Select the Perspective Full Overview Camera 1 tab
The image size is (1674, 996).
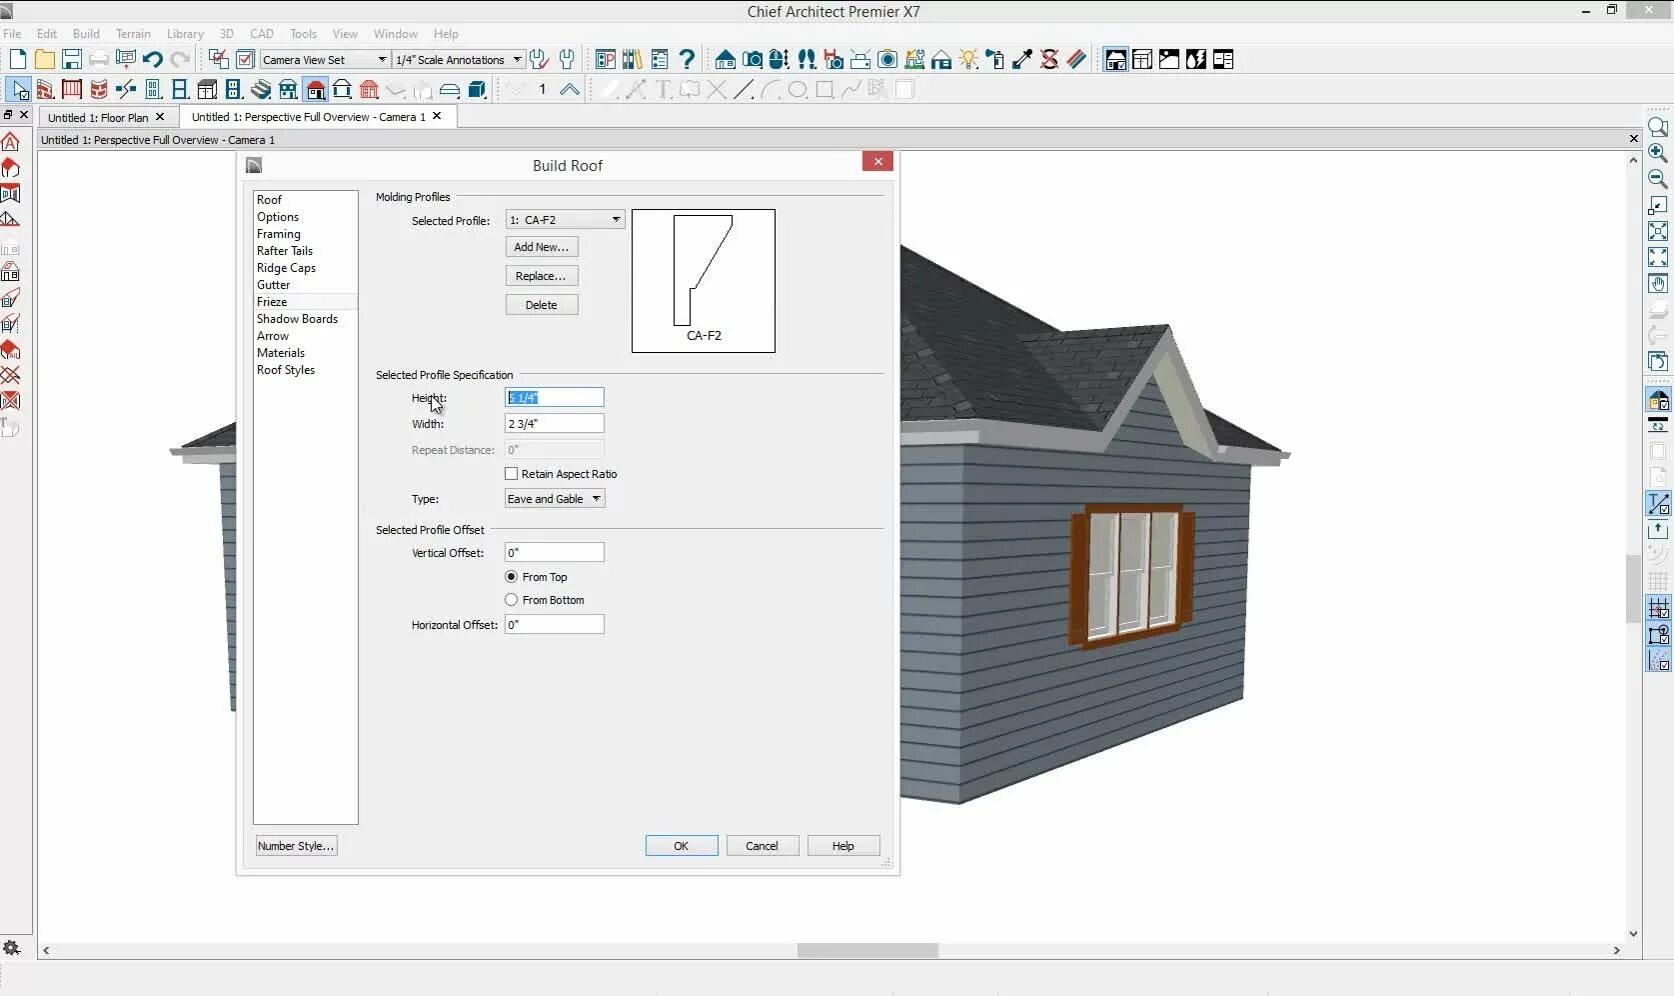(308, 117)
